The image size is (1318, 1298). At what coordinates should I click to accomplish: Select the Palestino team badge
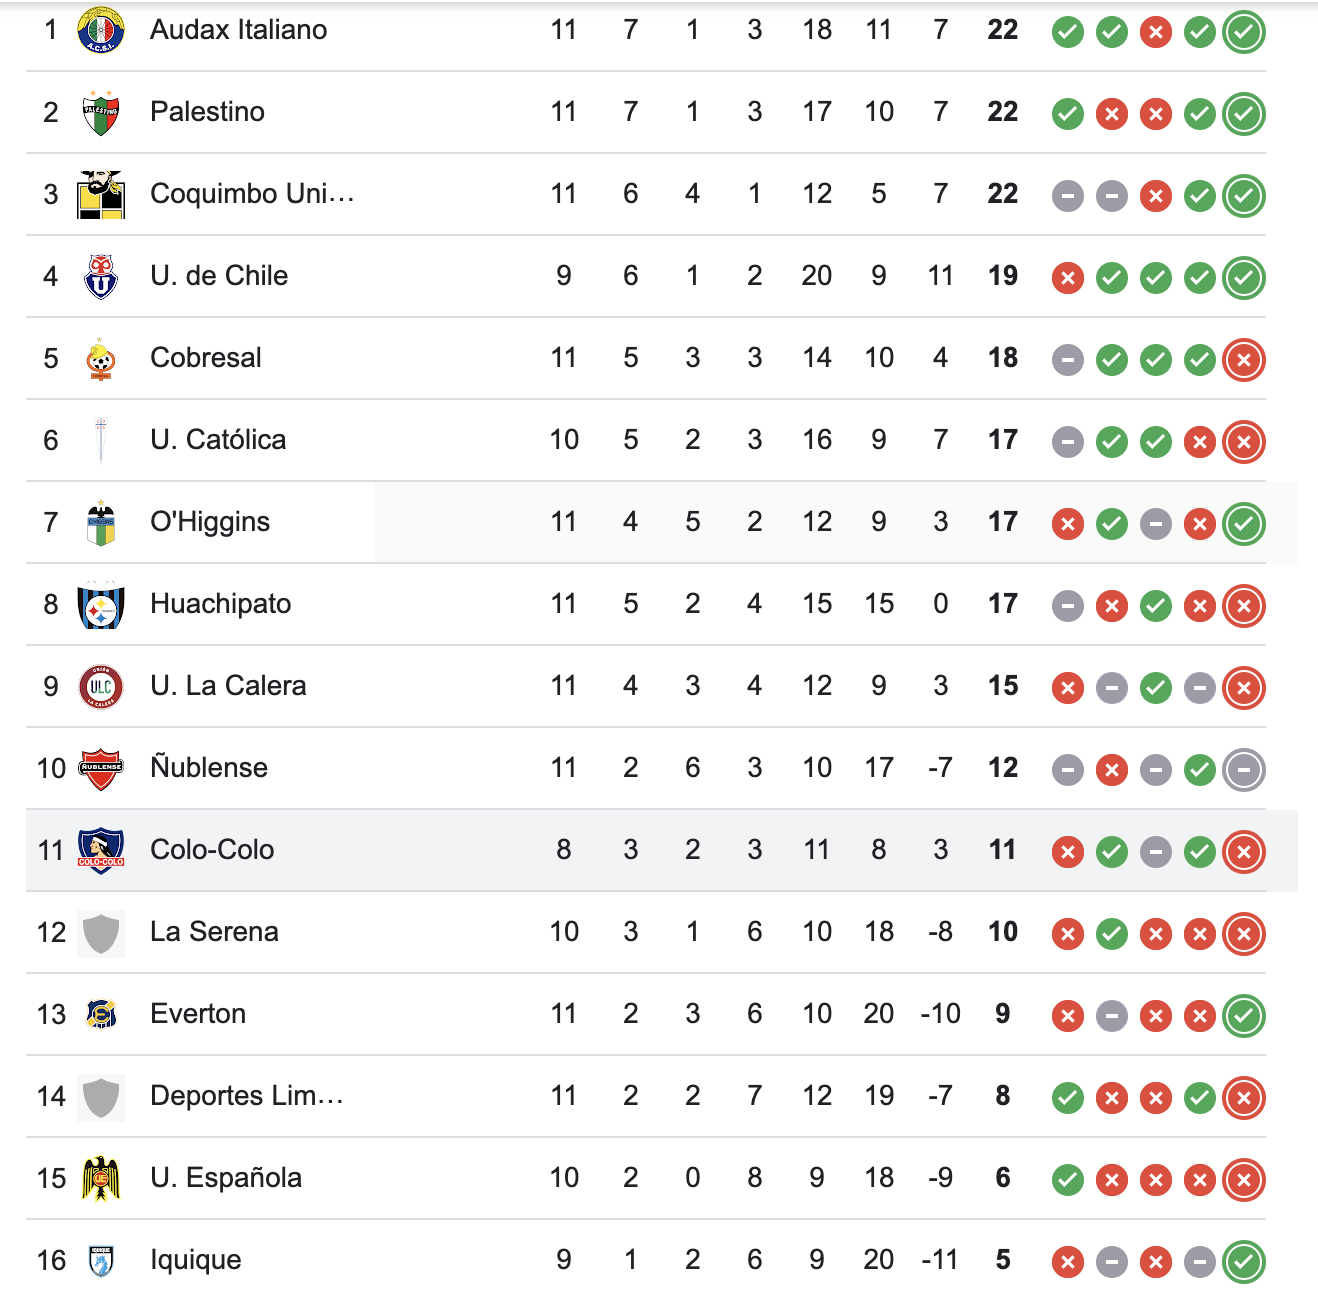pos(99,112)
